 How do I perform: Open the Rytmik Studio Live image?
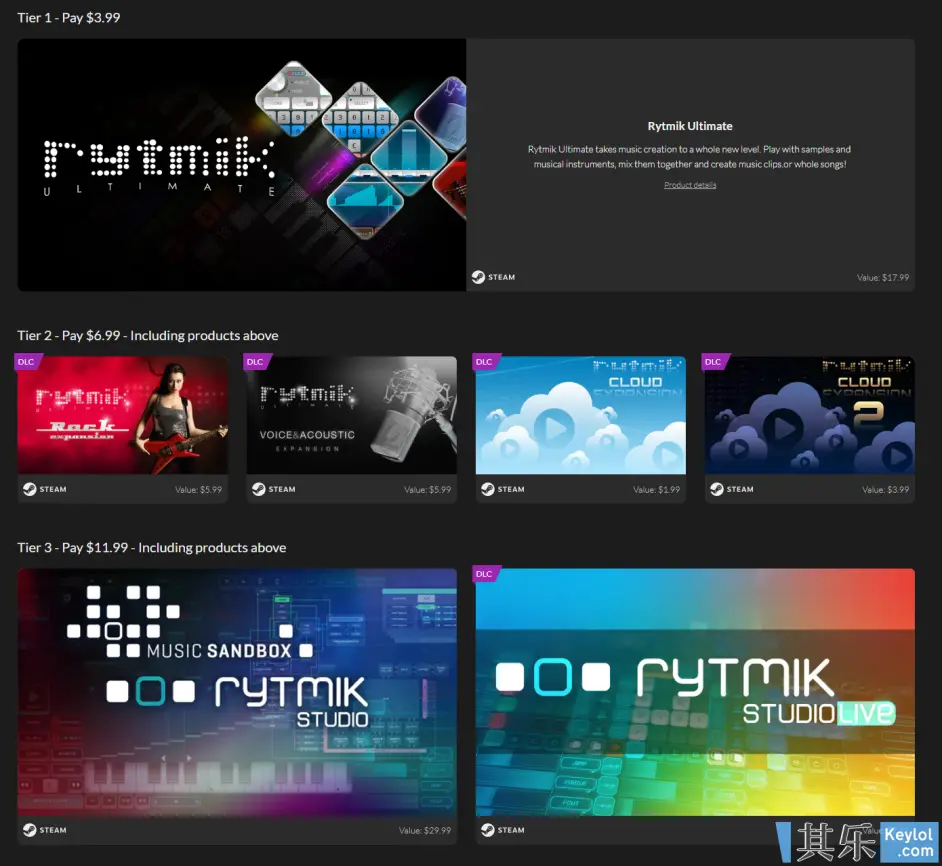click(695, 692)
